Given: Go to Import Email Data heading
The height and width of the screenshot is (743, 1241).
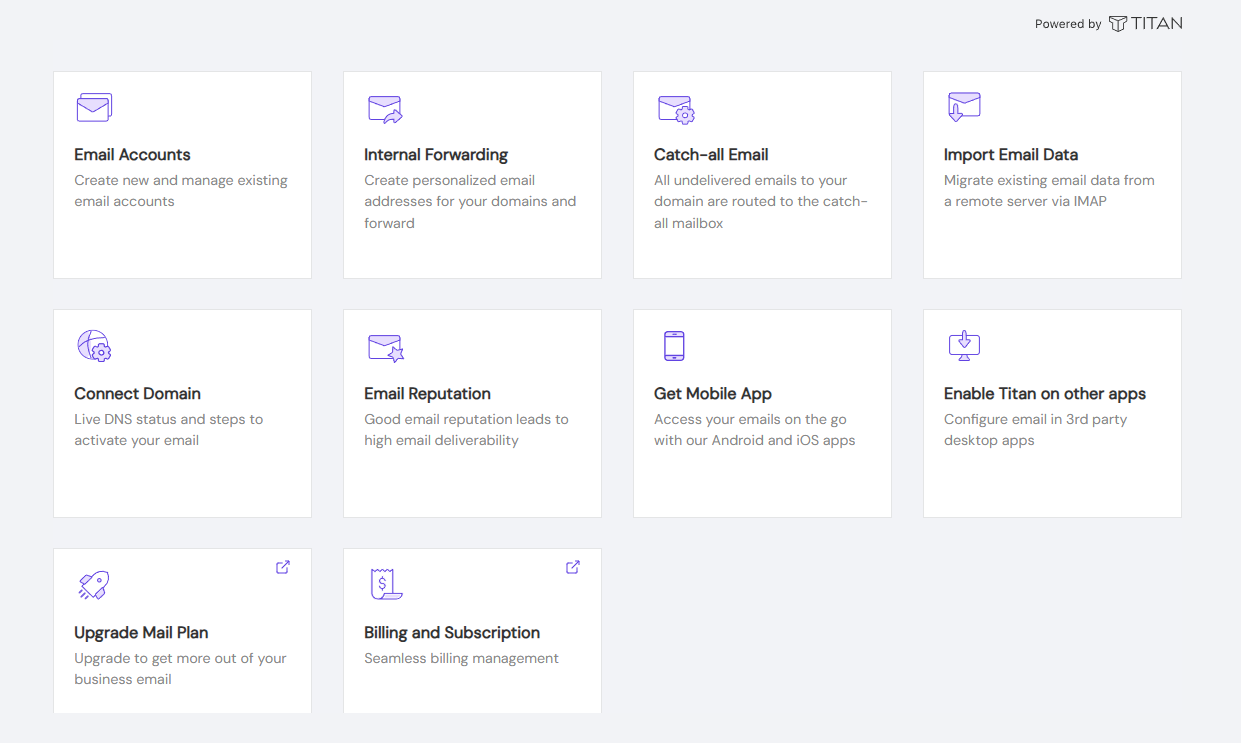Looking at the screenshot, I should point(1011,155).
